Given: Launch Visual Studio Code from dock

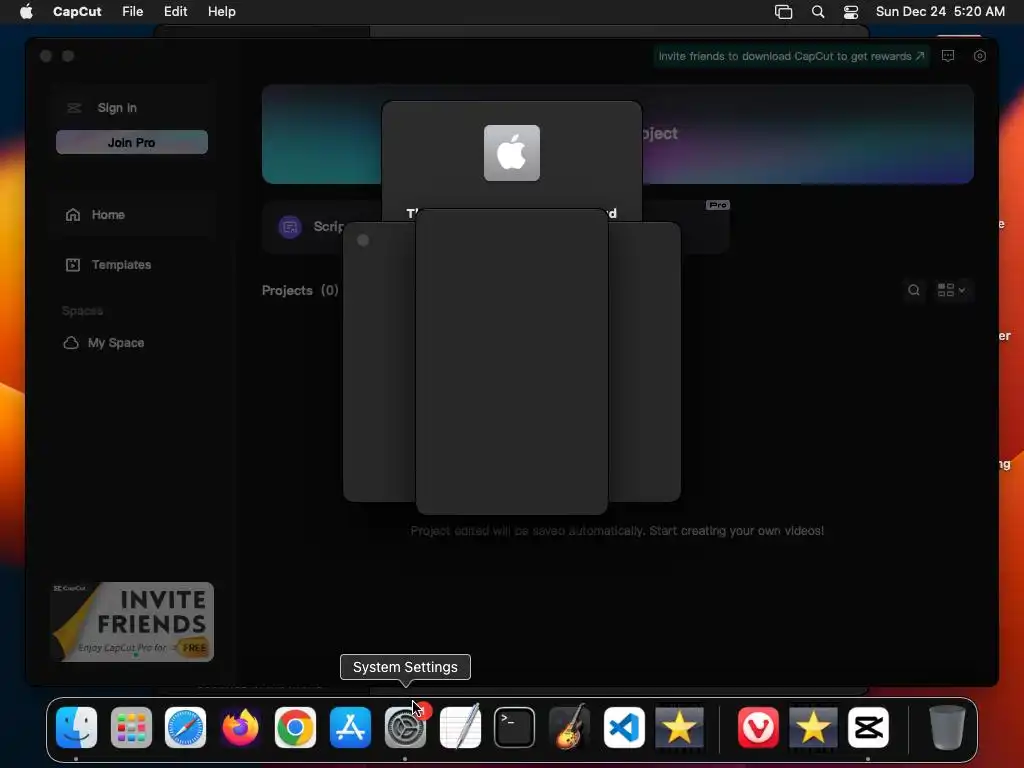Looking at the screenshot, I should [x=624, y=727].
